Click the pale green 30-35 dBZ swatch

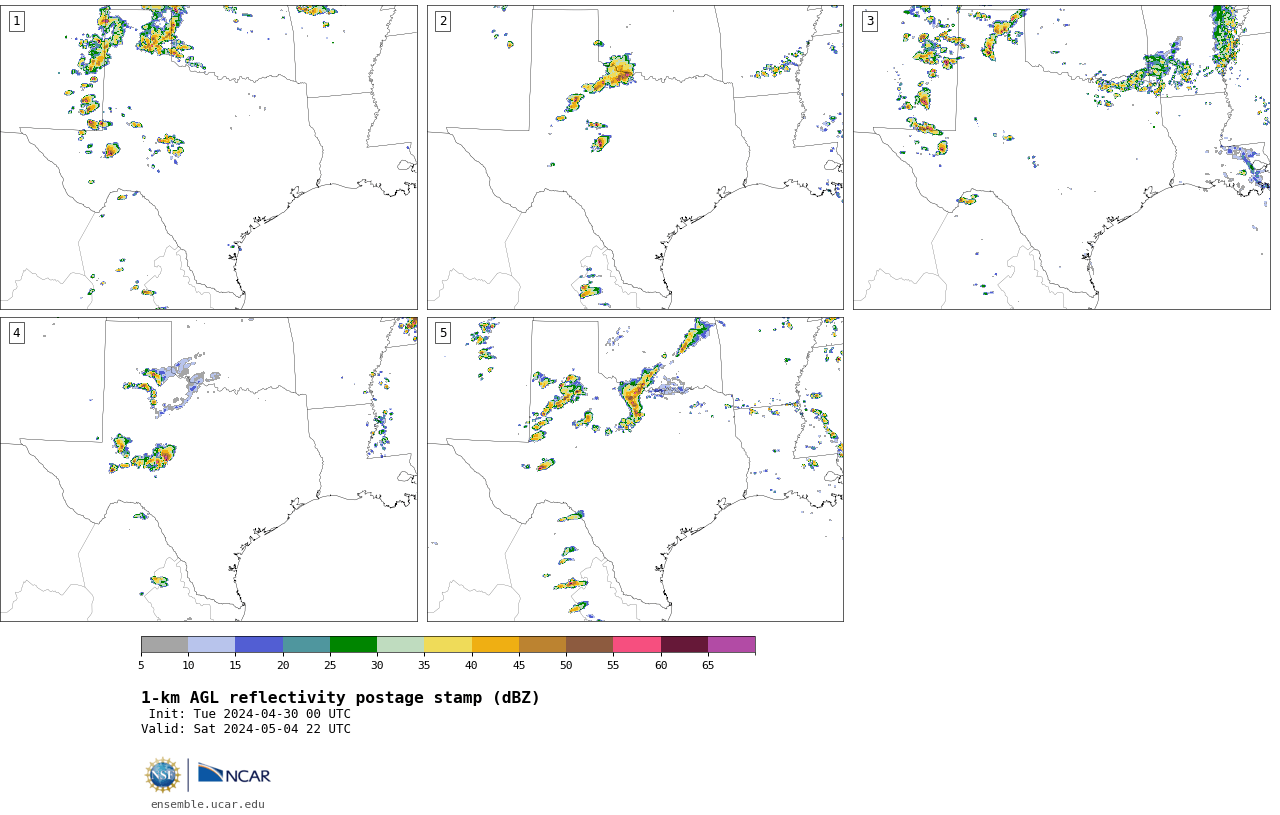point(401,644)
